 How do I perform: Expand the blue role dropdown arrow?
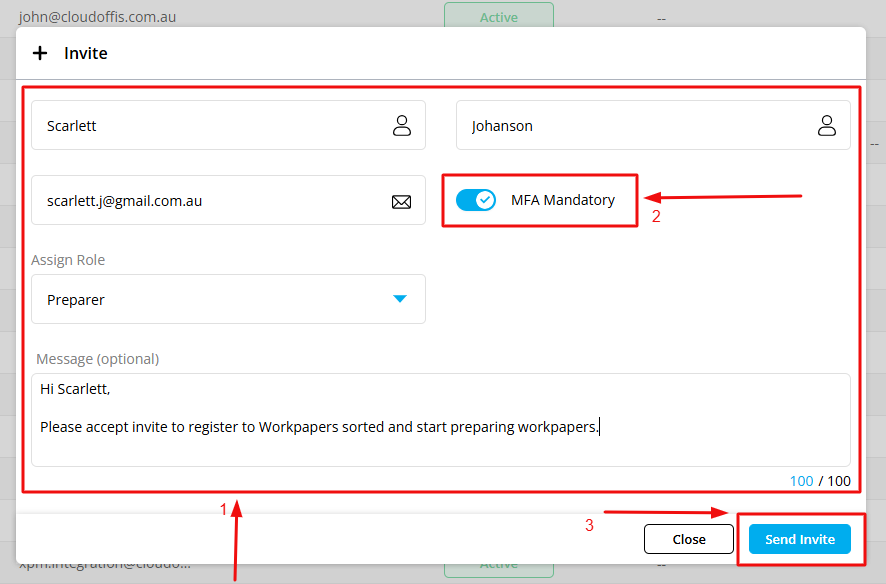(x=400, y=299)
